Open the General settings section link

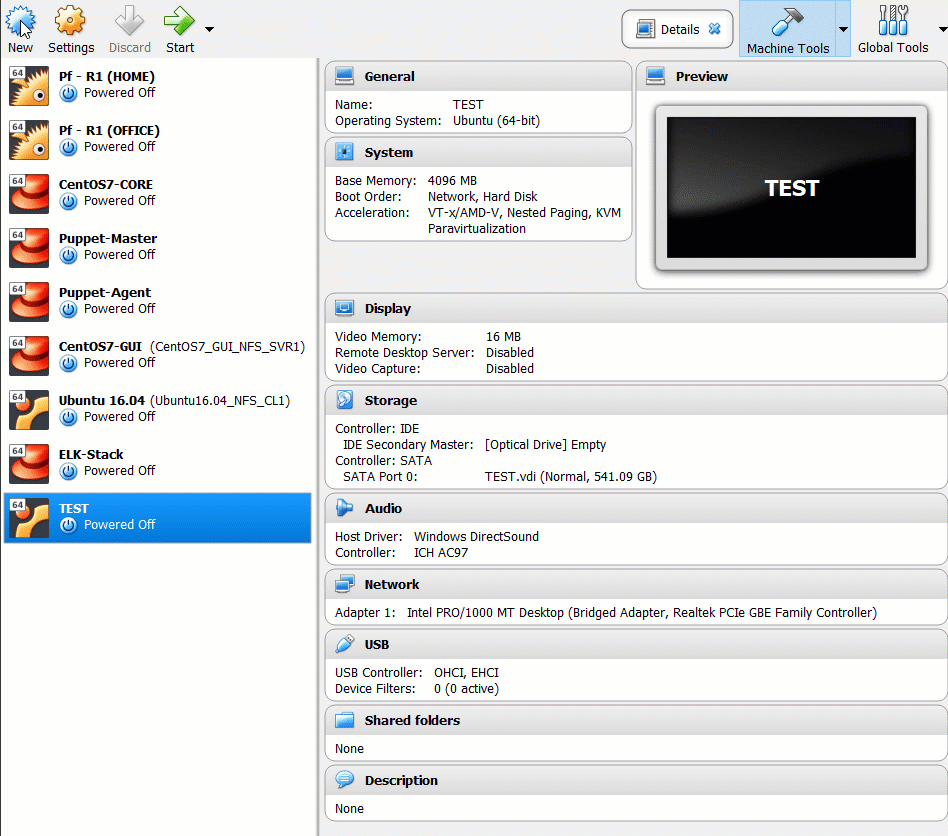click(389, 77)
